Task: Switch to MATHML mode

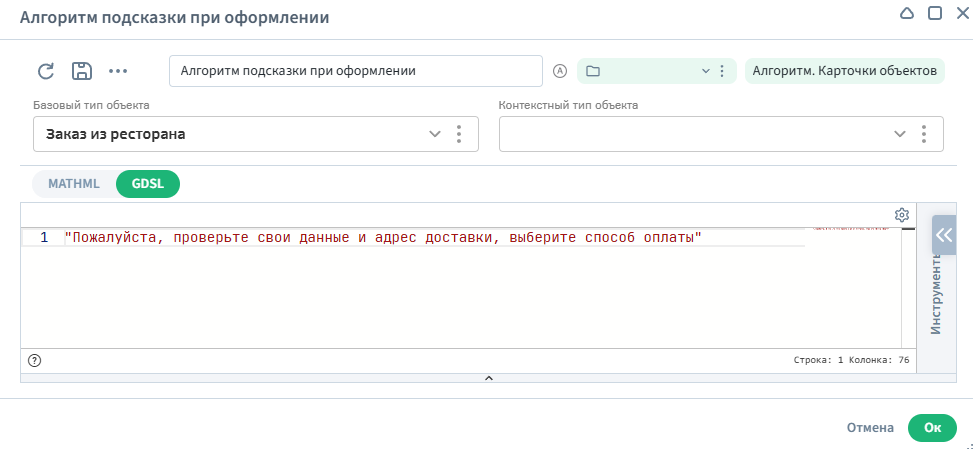Action: point(75,184)
